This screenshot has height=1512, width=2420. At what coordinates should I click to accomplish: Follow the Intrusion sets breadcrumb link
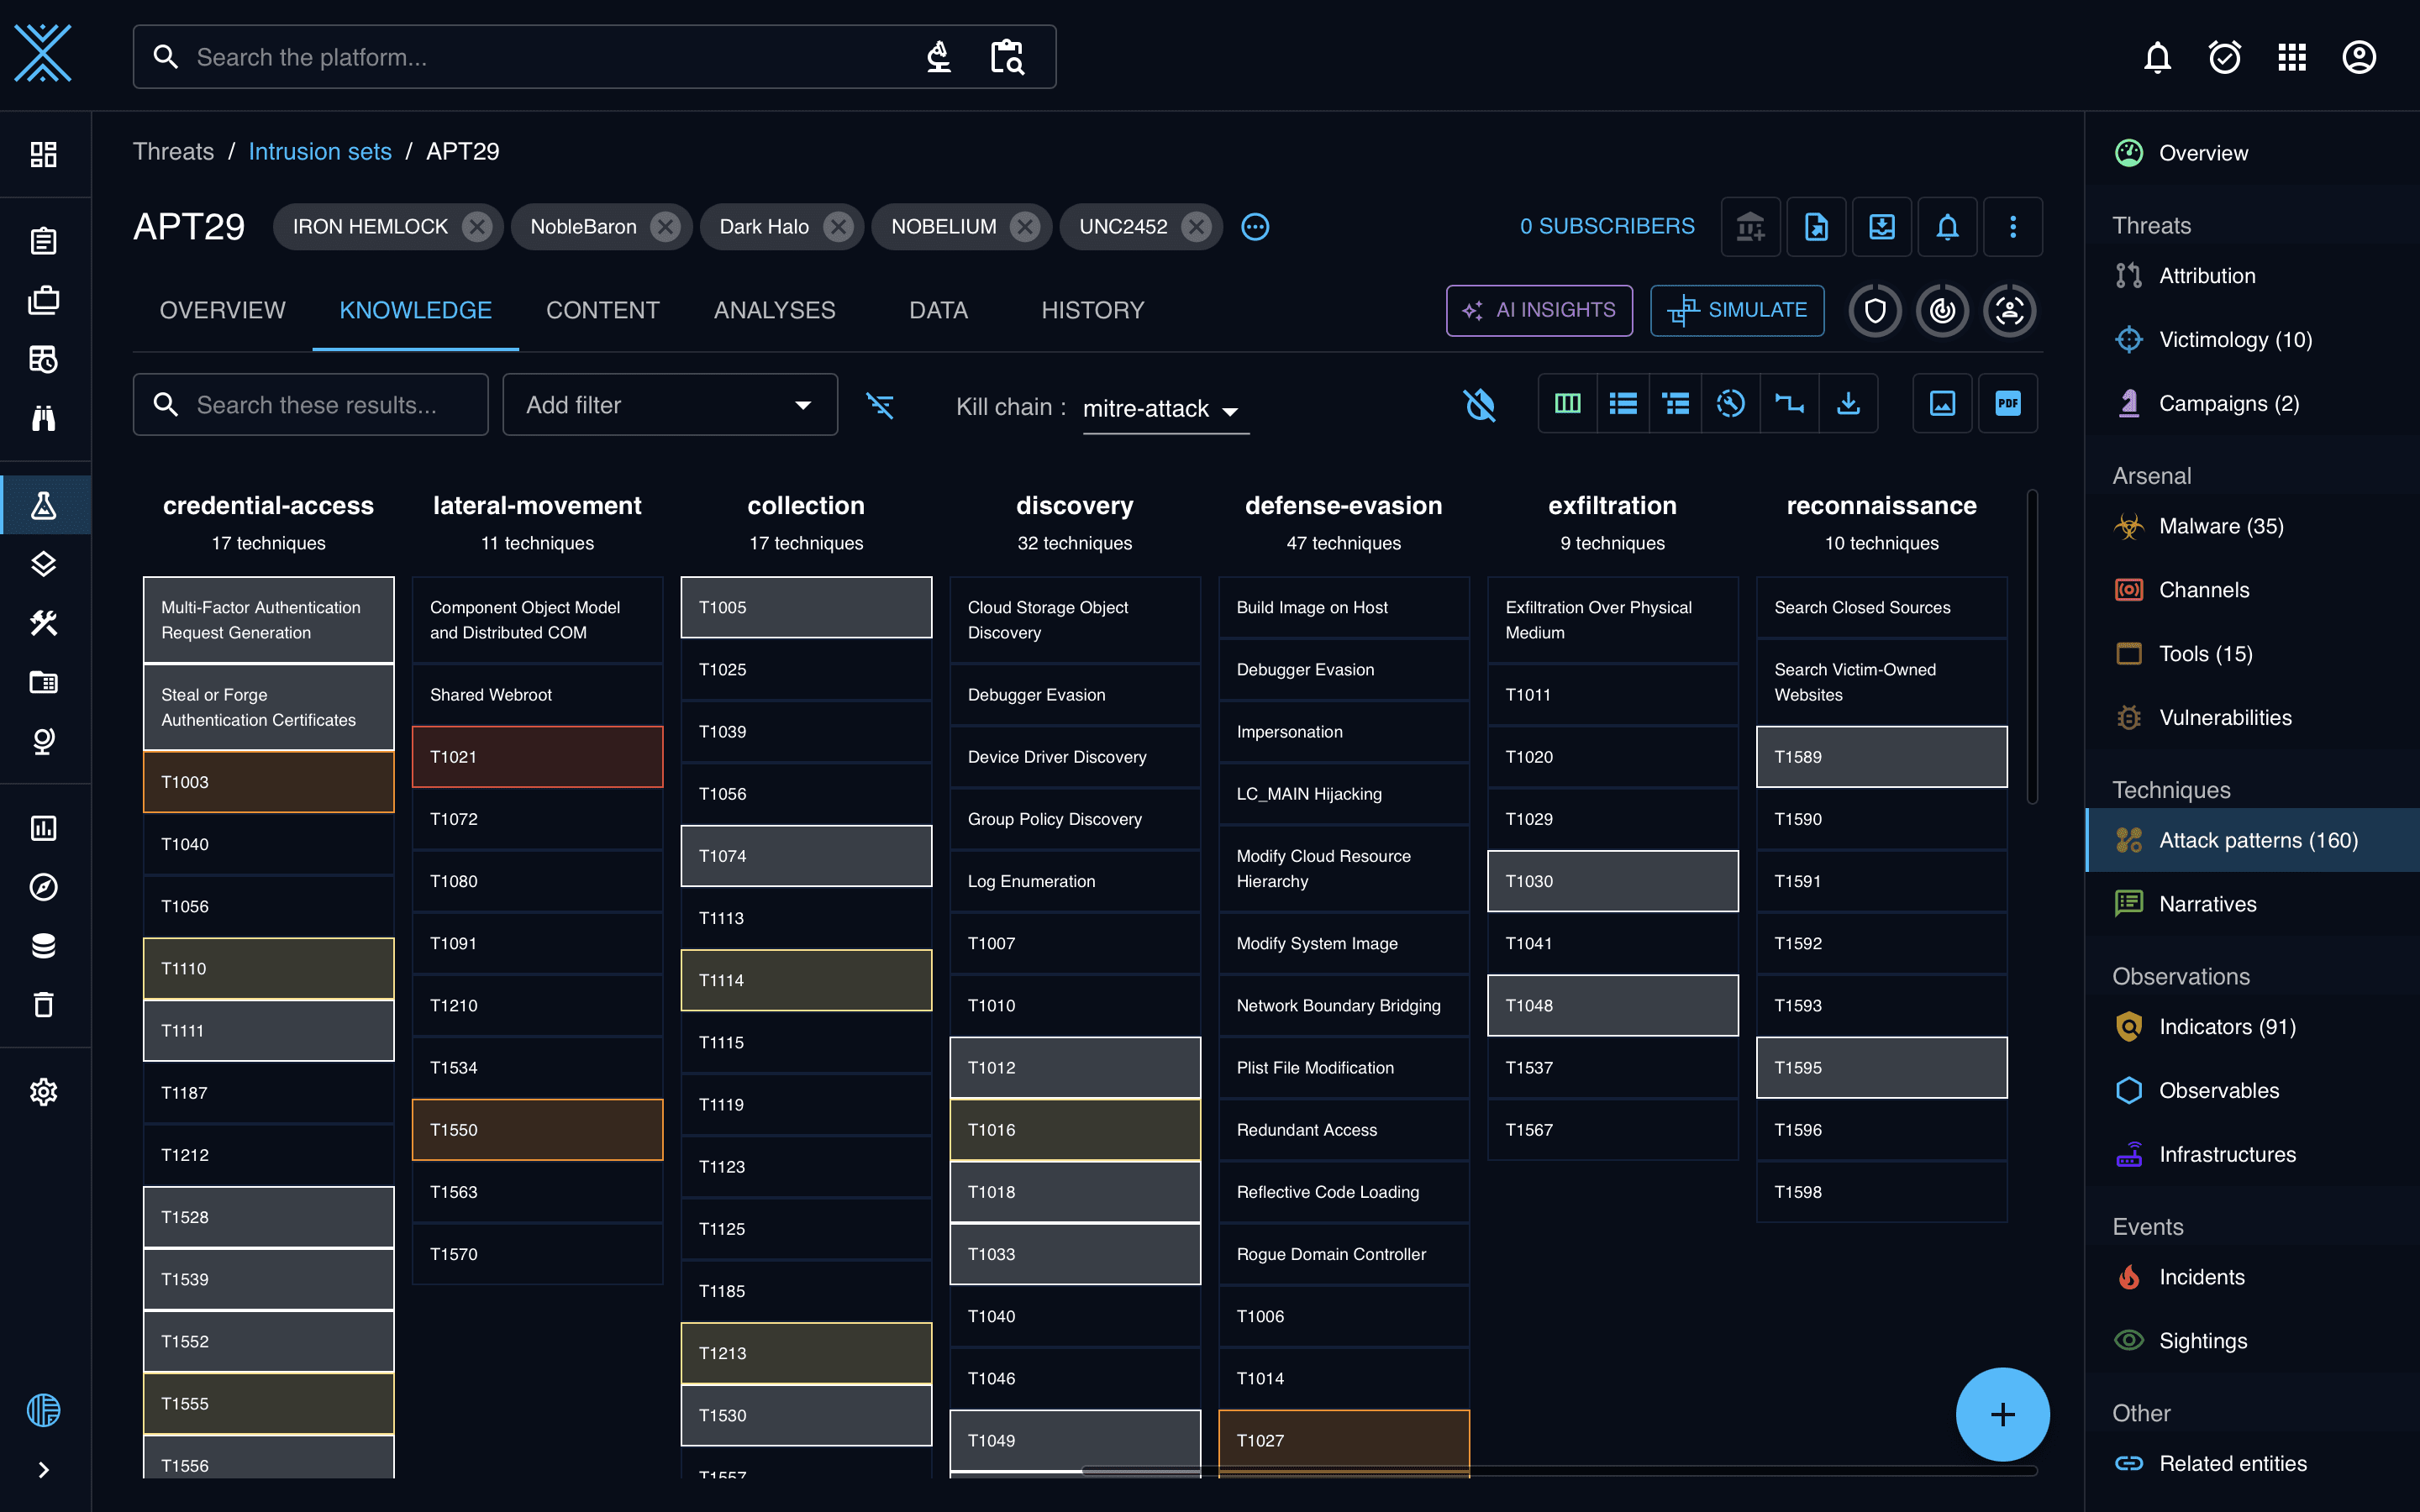320,152
